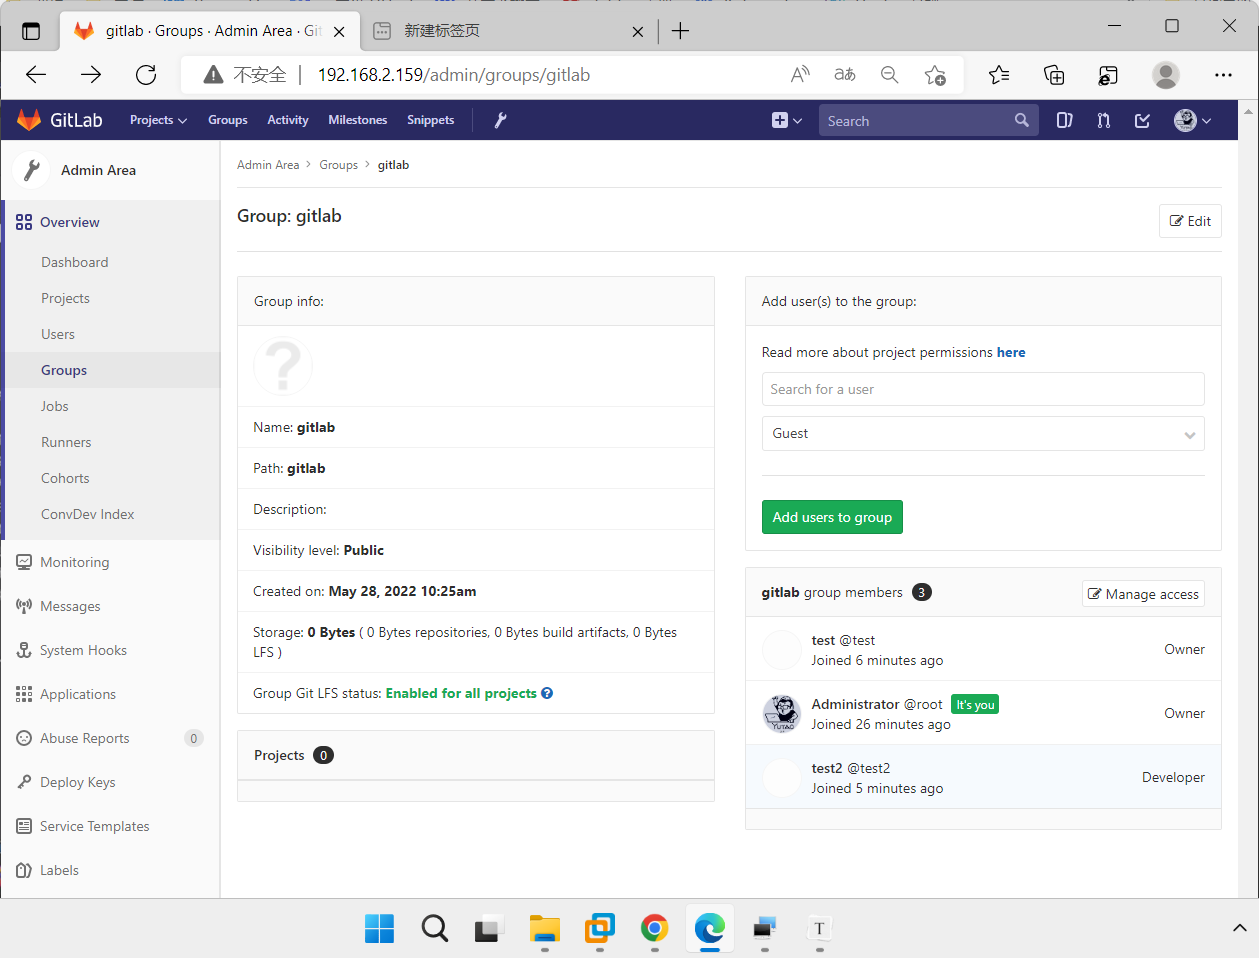Open the Projects dropdown in navbar
Screen dimensions: 1259x958
158,120
